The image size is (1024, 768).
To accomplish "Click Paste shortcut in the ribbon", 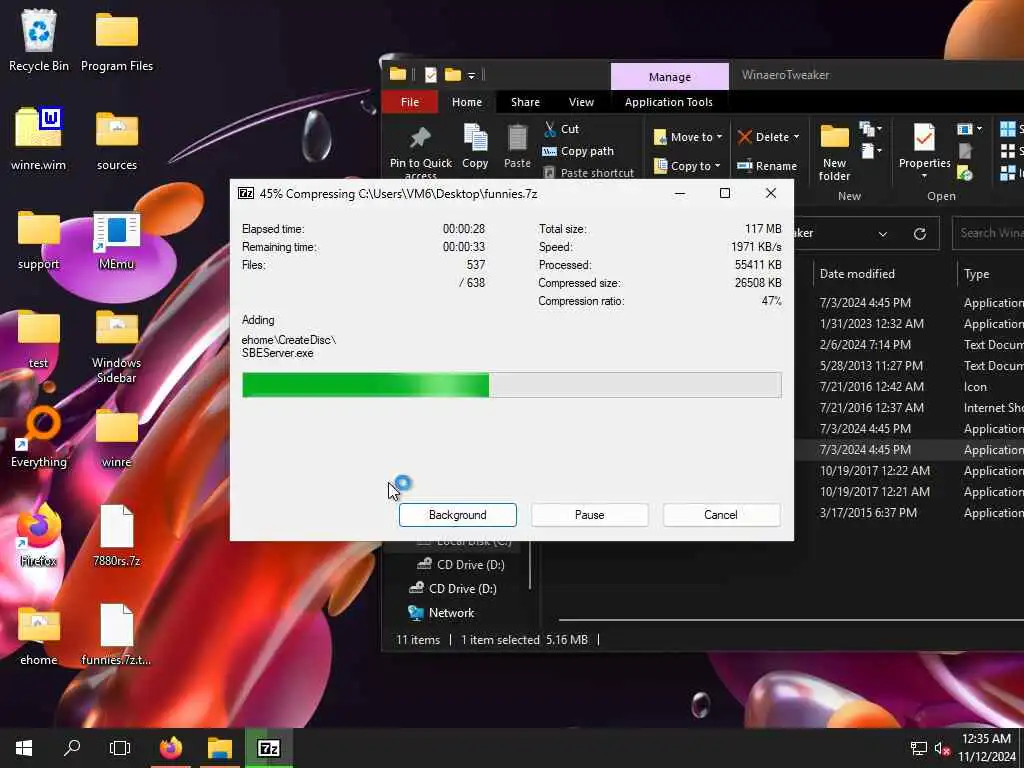I will tap(588, 173).
